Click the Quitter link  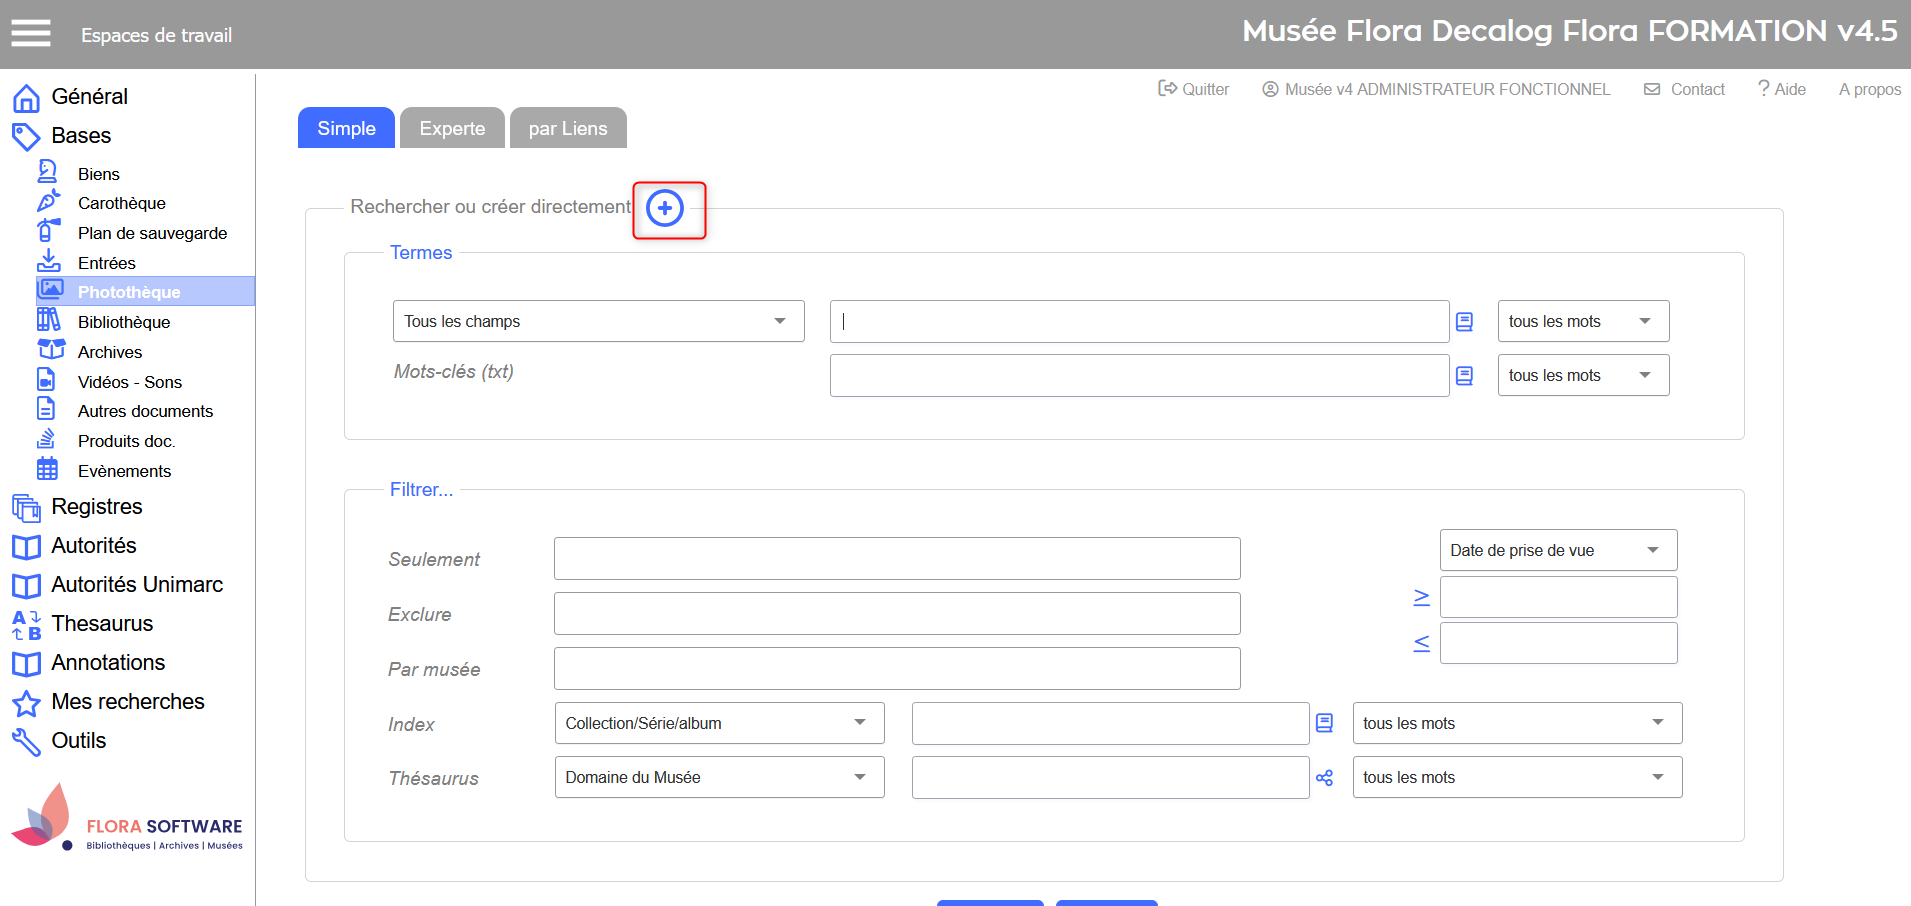[1194, 89]
